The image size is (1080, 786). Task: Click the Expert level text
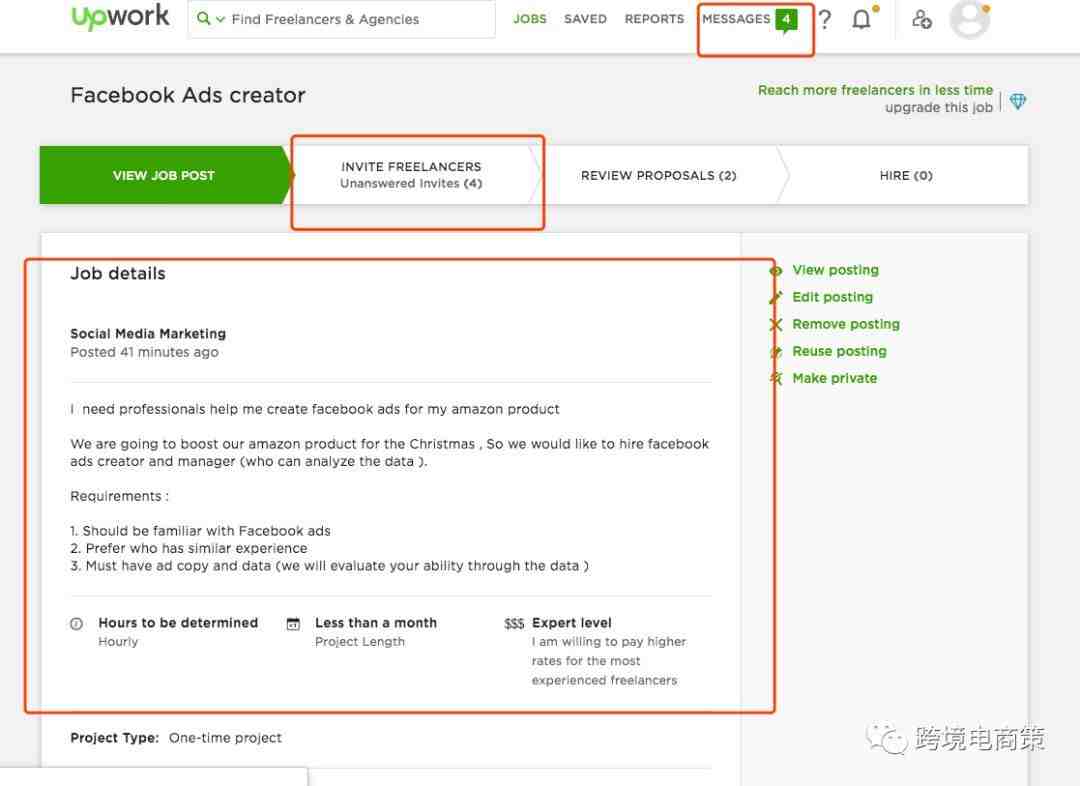[572, 623]
